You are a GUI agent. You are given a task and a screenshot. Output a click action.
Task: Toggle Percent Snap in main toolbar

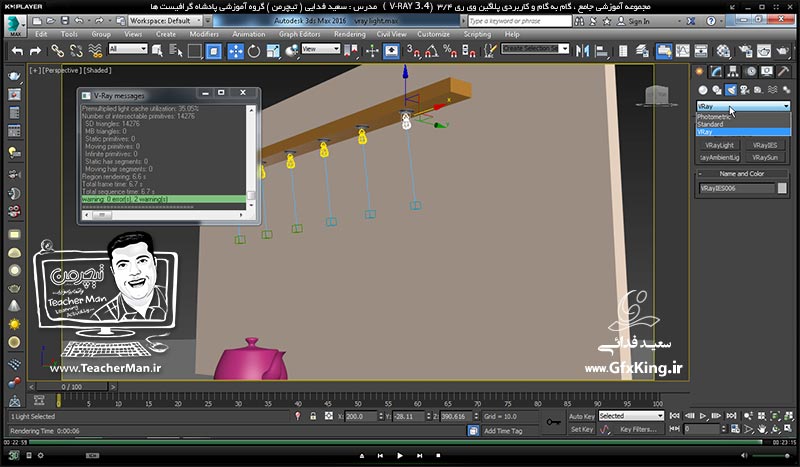451,51
